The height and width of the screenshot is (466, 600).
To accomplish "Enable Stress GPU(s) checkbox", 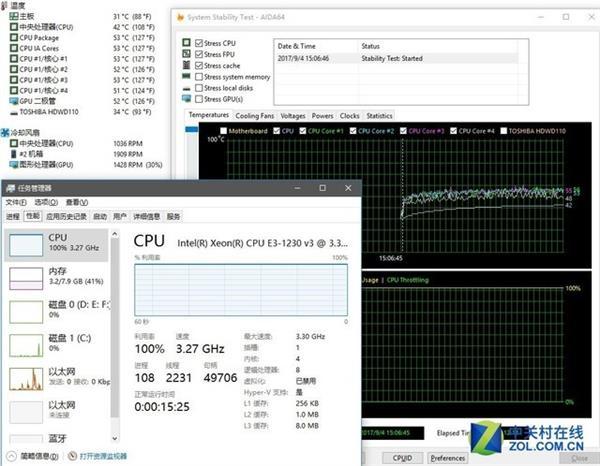I will [x=199, y=99].
